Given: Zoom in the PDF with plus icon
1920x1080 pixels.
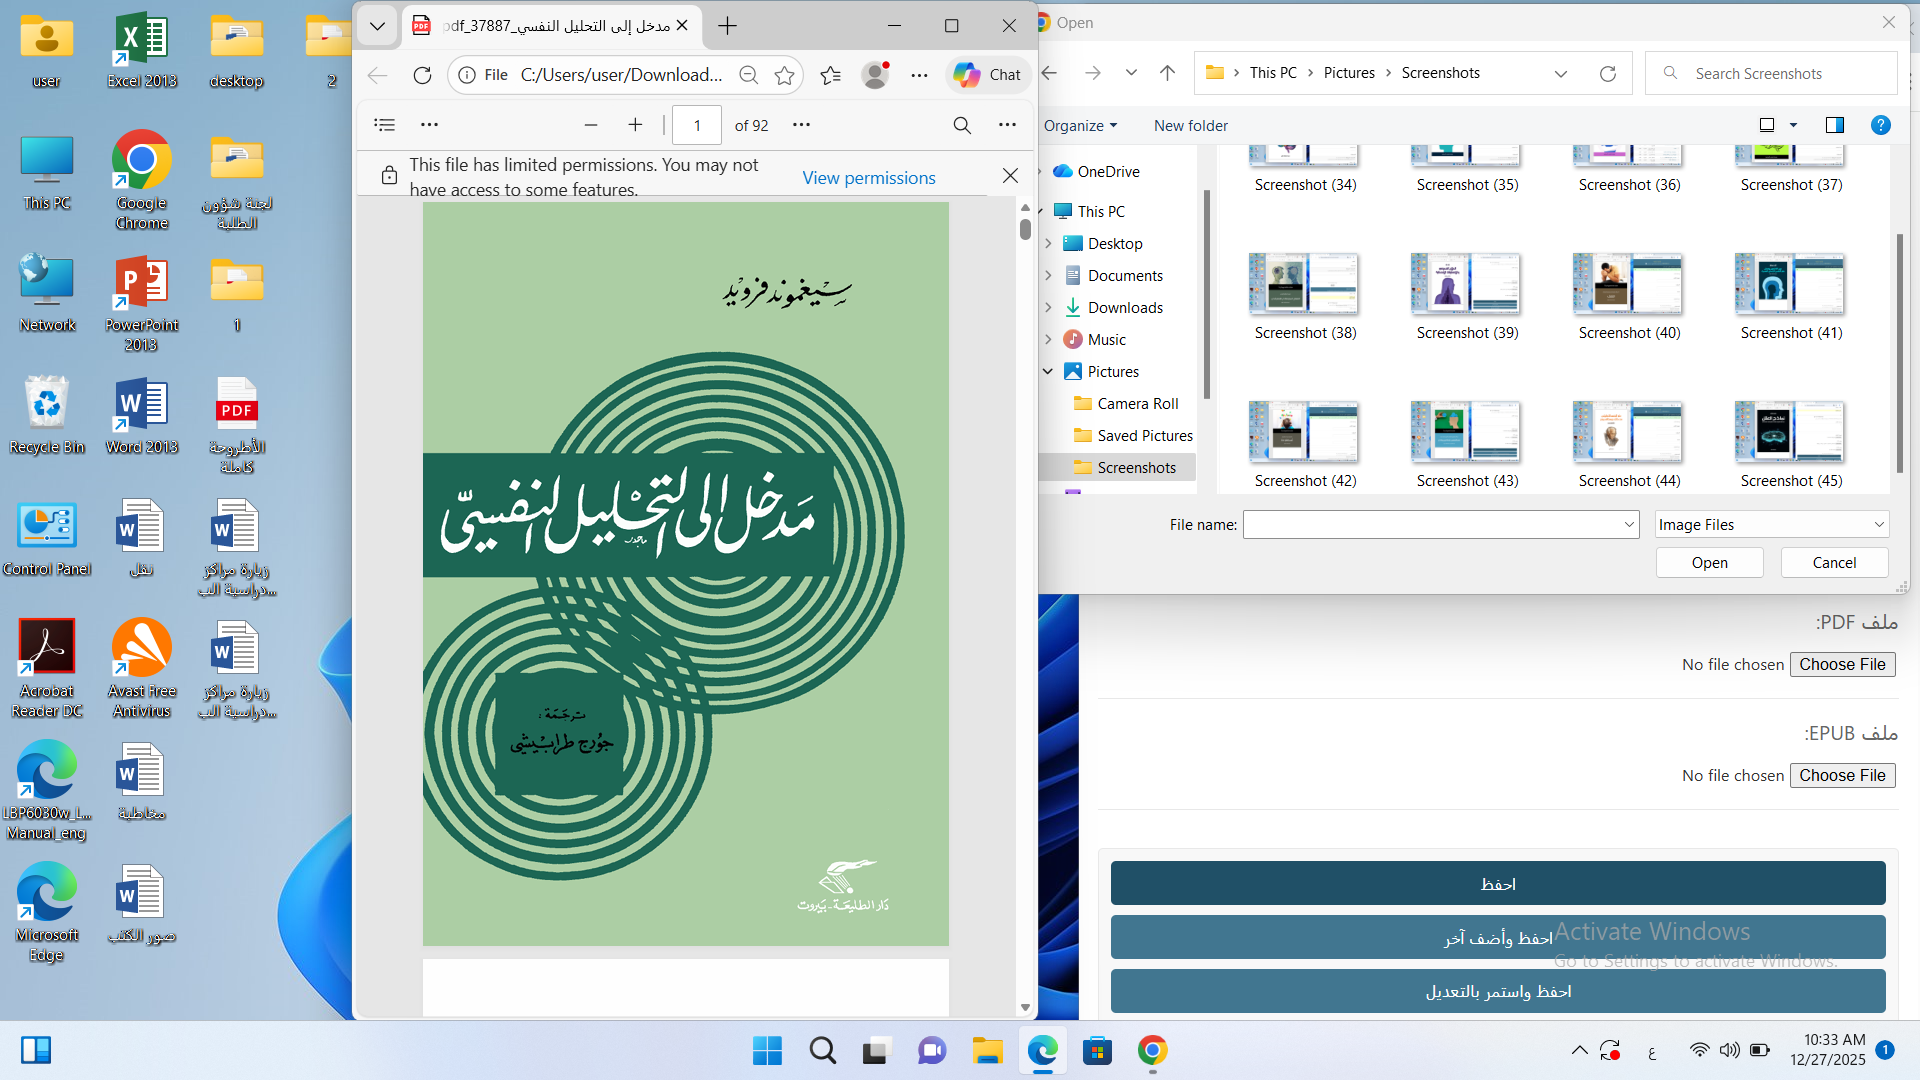Looking at the screenshot, I should [x=635, y=125].
